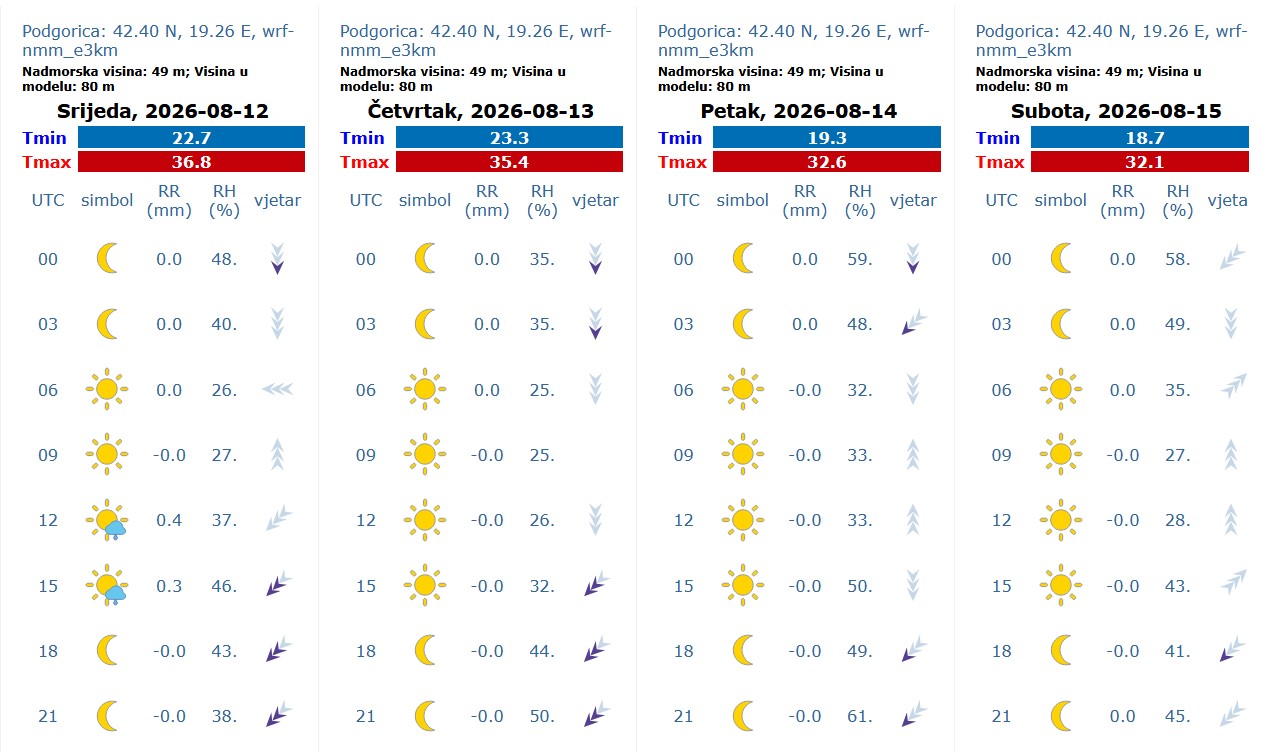Click the RH (%) column header for Wednesday
Viewport: 1270px width, 752px height.
224,200
